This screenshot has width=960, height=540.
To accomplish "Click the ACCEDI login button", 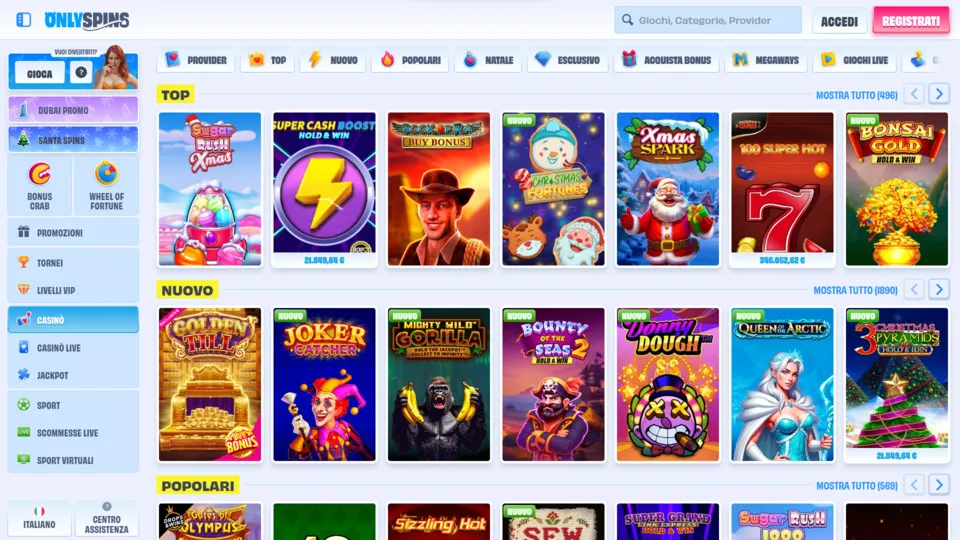I will point(839,21).
